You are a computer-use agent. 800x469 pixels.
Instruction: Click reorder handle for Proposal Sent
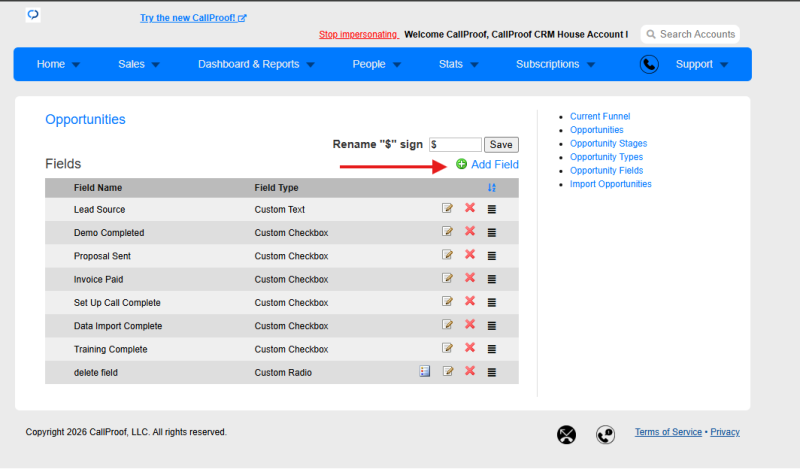492,256
